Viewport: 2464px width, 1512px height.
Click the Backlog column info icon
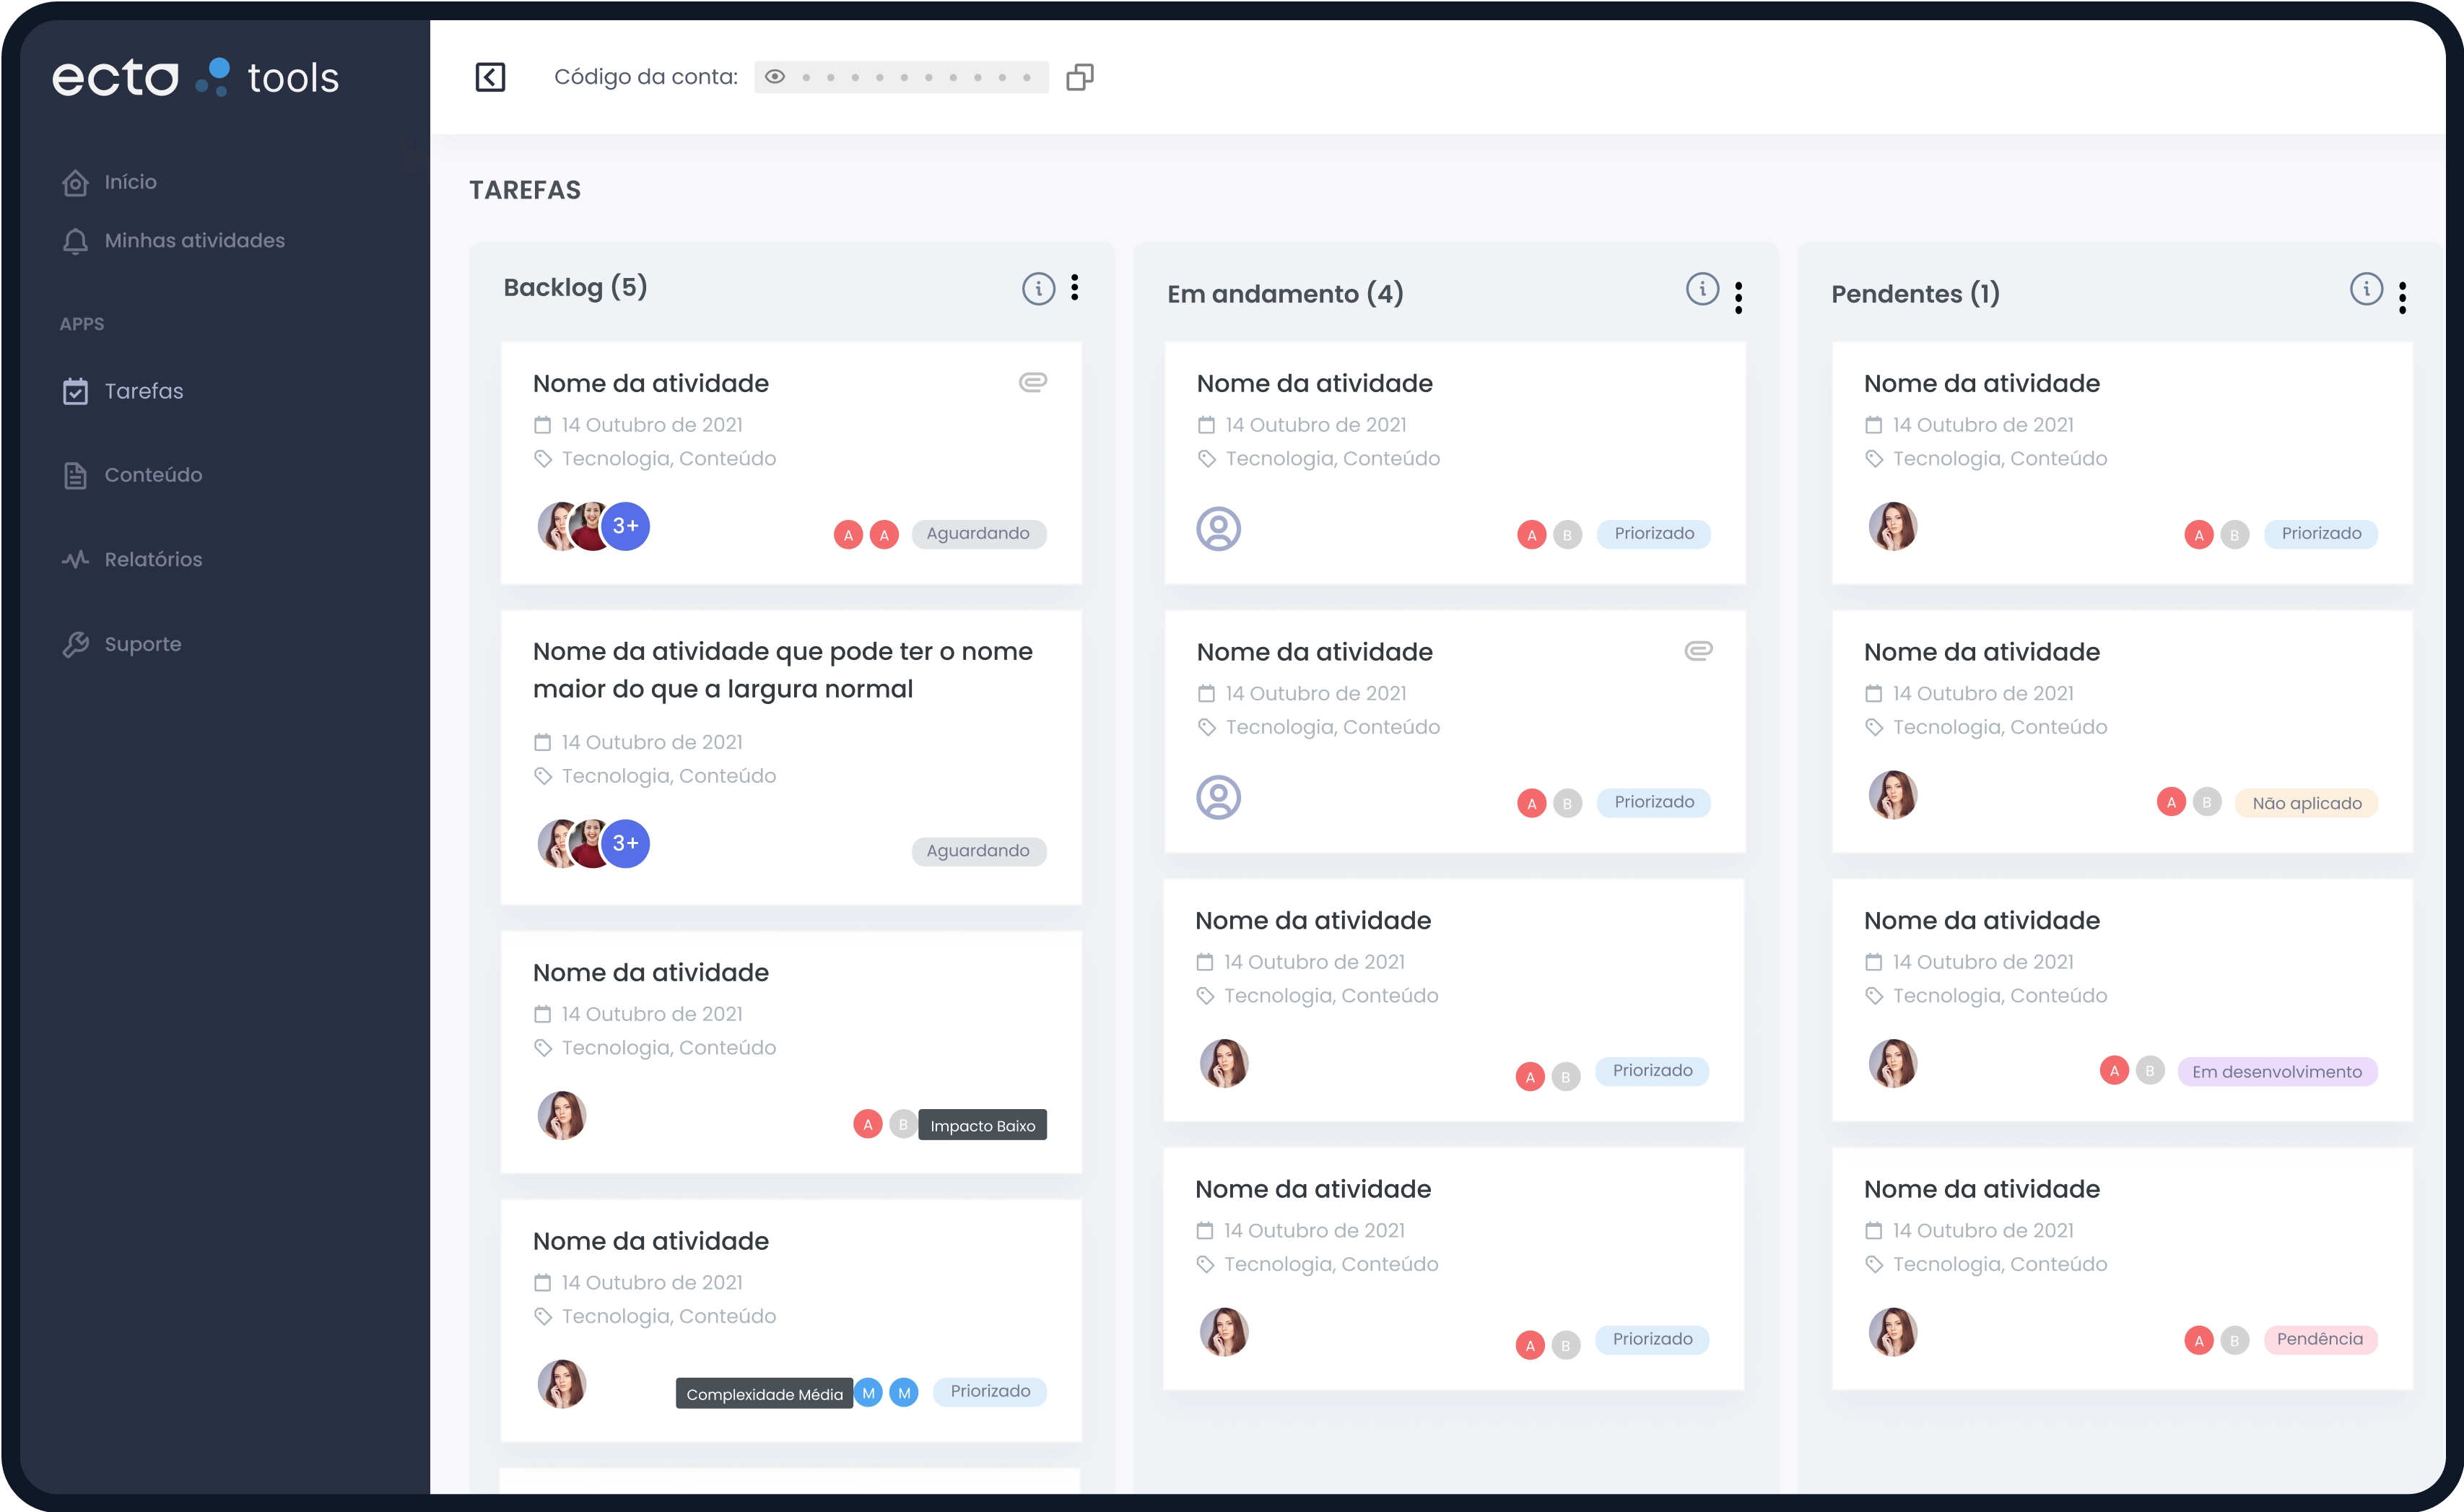[1038, 289]
